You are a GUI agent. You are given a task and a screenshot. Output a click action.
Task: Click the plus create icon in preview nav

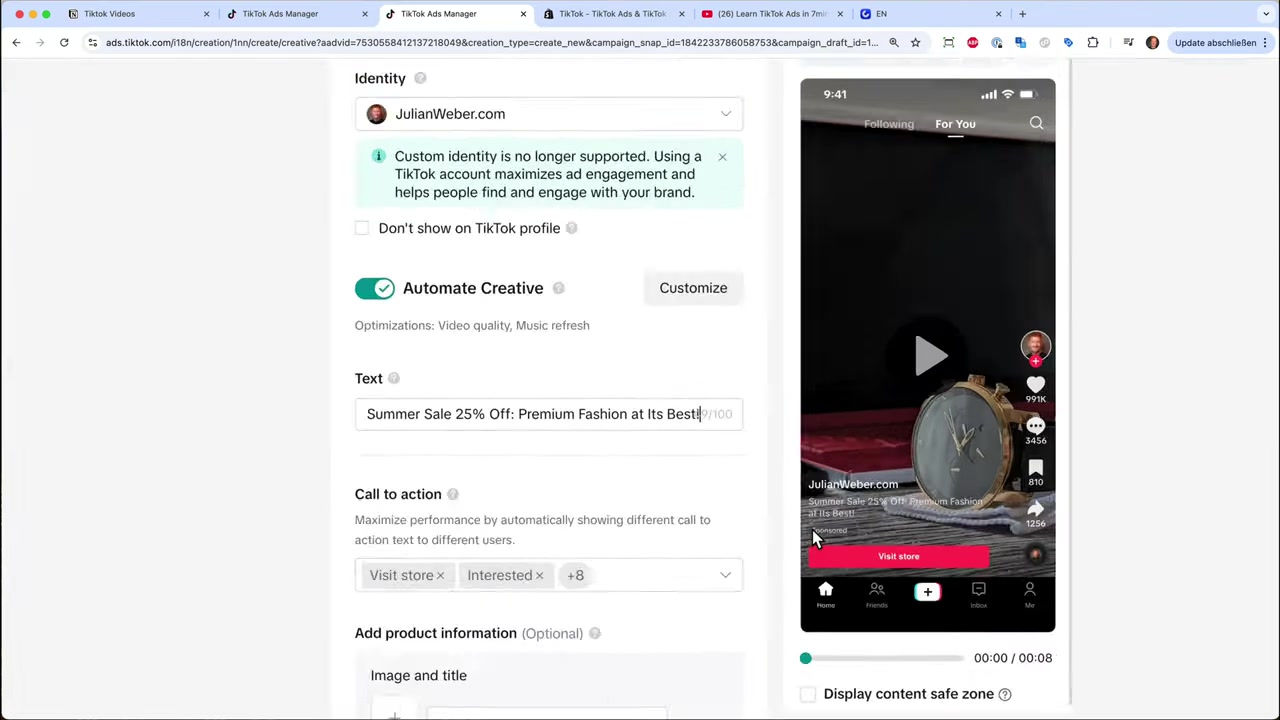927,592
